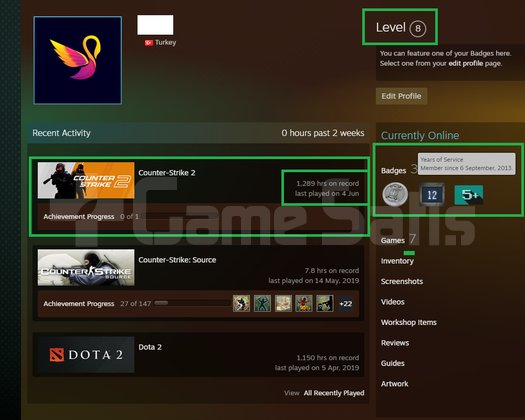Click the Counter-Strike: Source achievement progress bar

tap(192, 303)
